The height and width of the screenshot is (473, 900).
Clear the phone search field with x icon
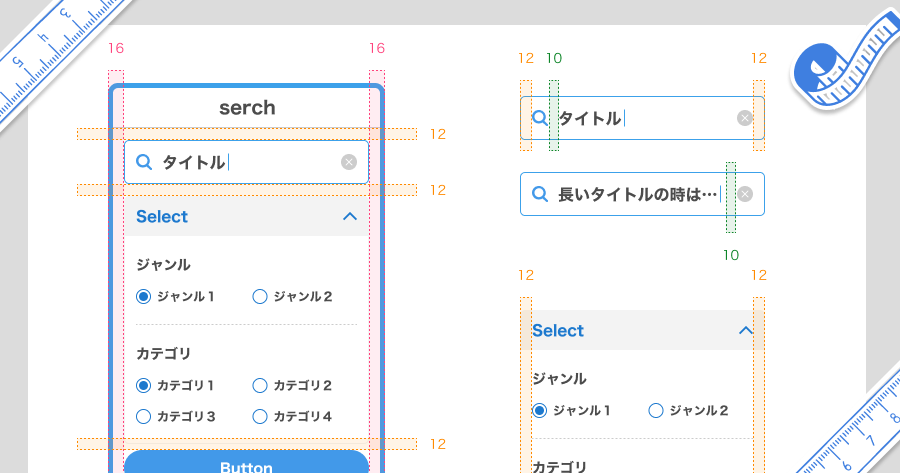[x=348, y=162]
